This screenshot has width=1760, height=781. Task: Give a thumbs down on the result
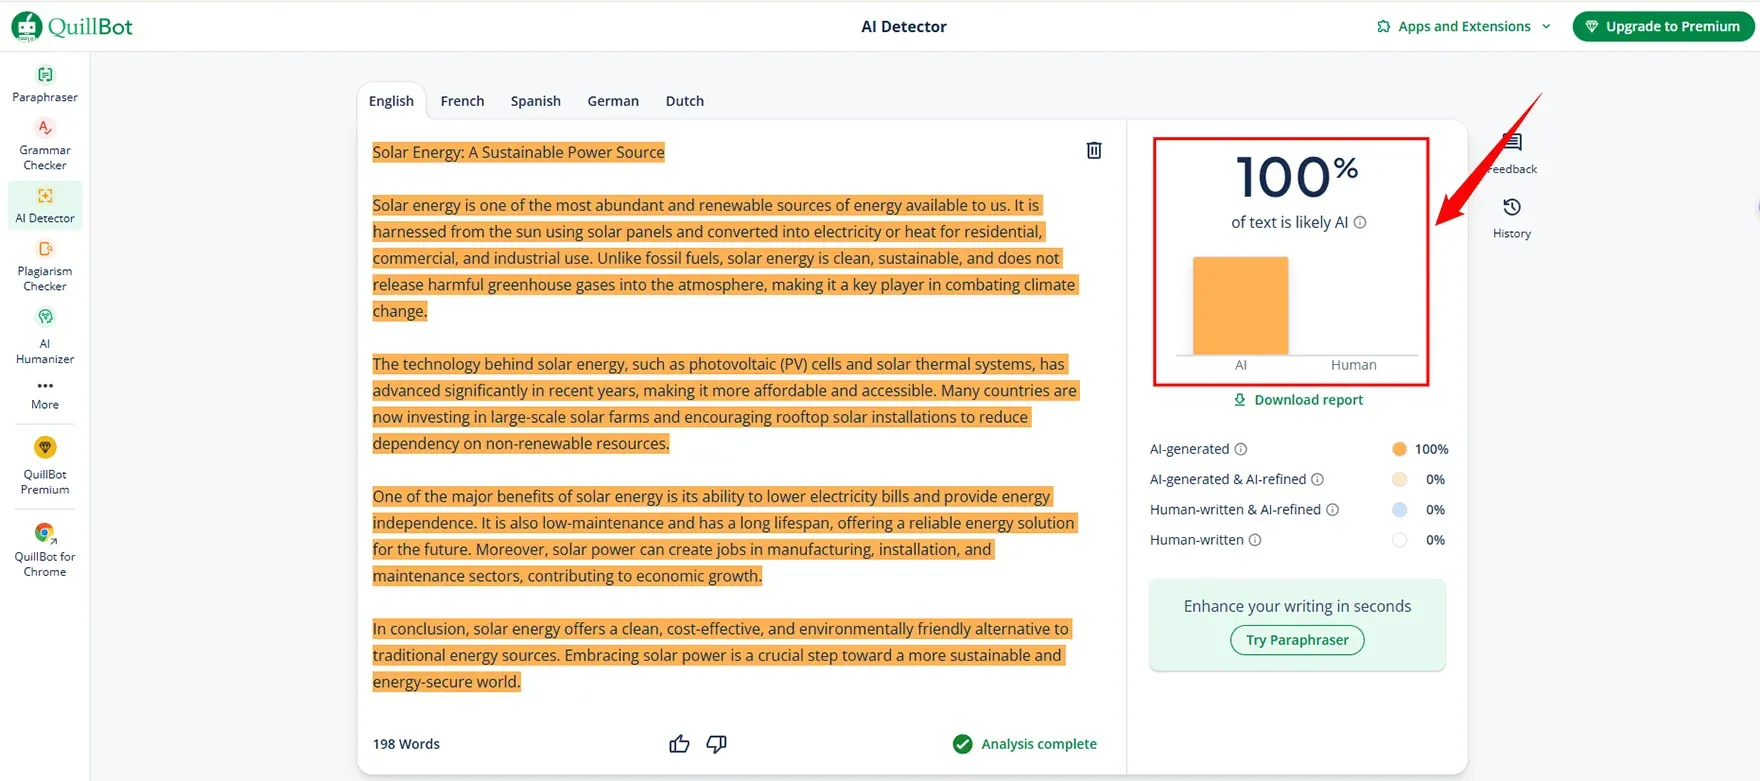tap(717, 744)
